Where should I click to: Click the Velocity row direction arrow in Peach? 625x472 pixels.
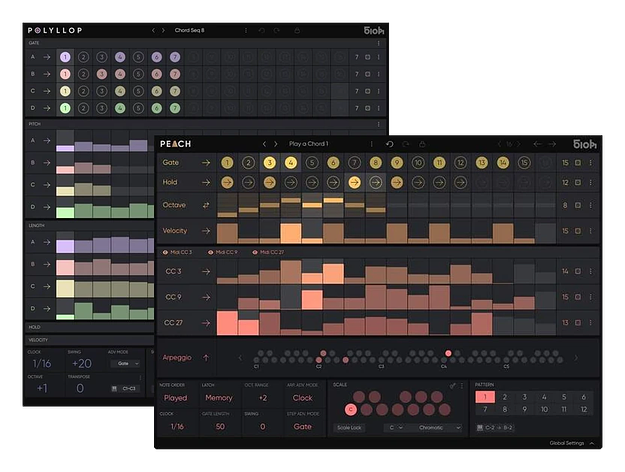(206, 231)
